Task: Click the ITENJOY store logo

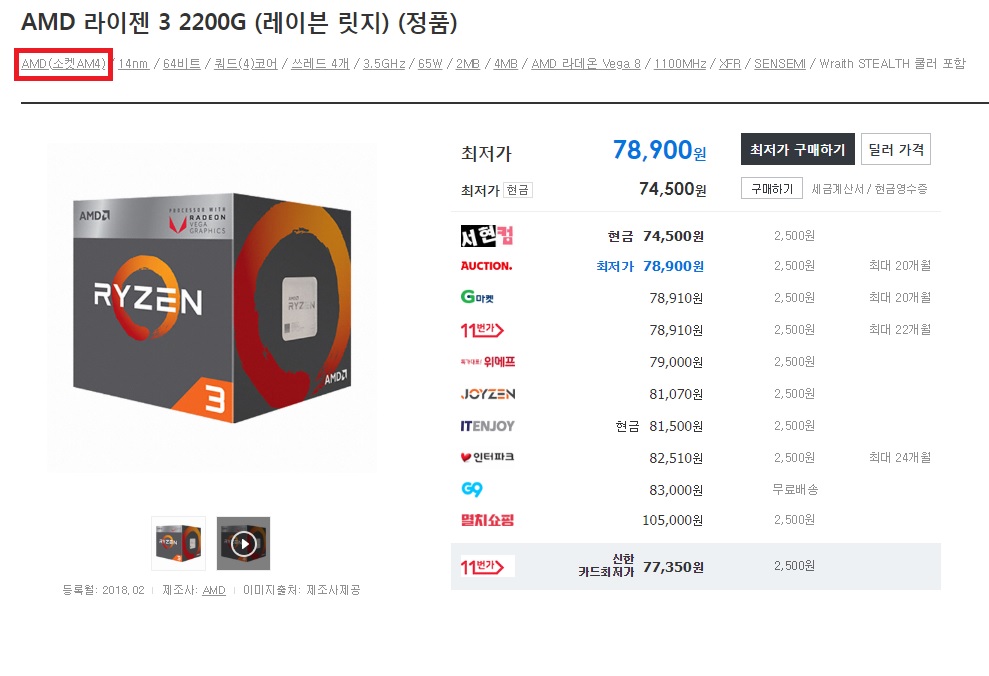Action: tap(488, 426)
